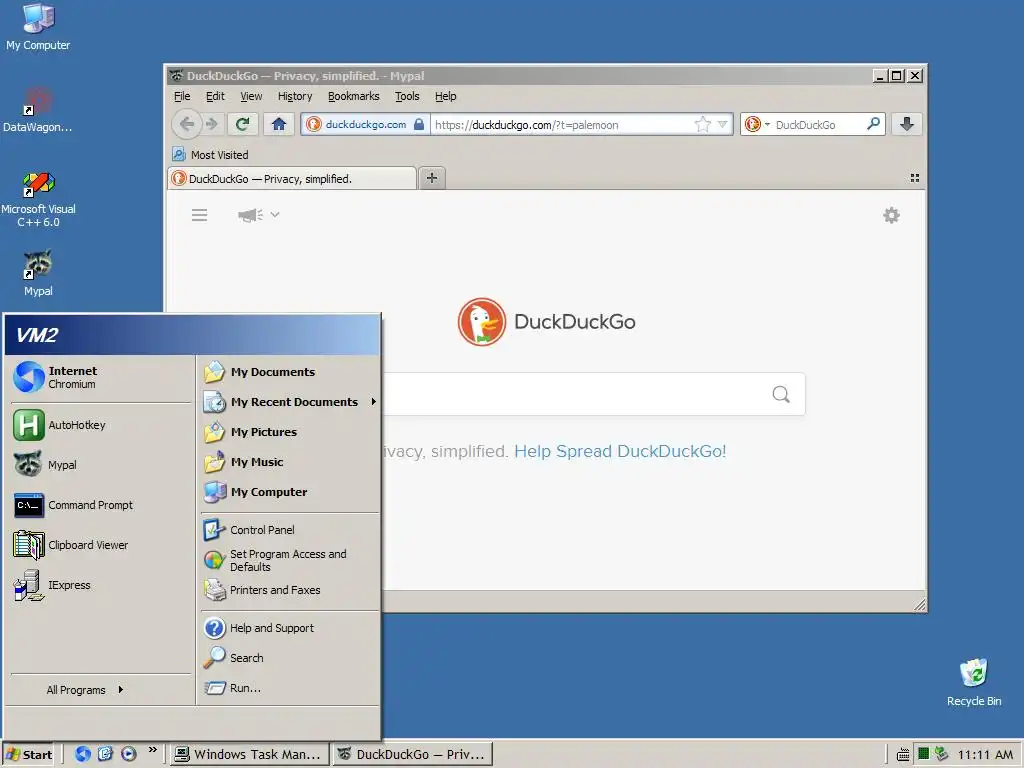Click the DuckDuckGo duck logo
The width and height of the screenshot is (1024, 768).
tap(481, 321)
